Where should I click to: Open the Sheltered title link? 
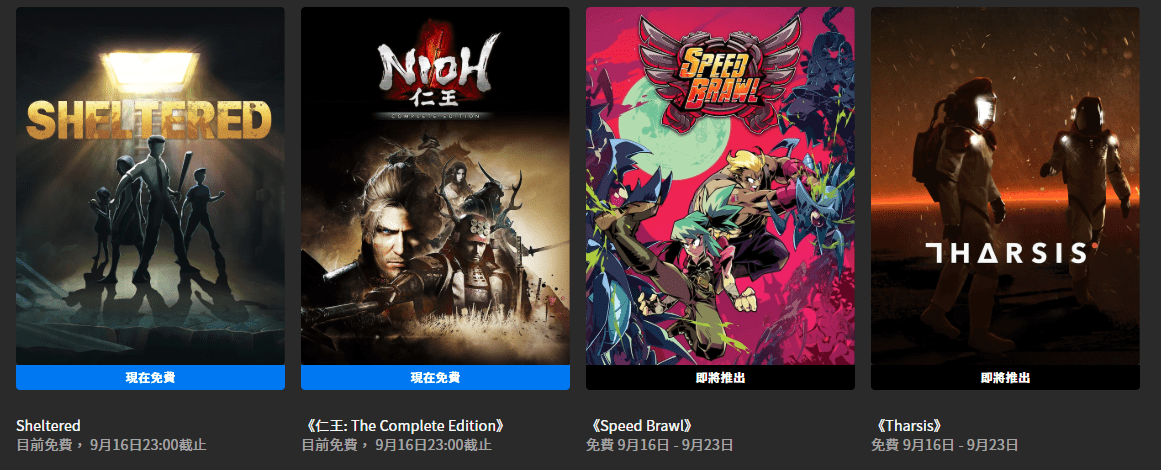tap(48, 426)
